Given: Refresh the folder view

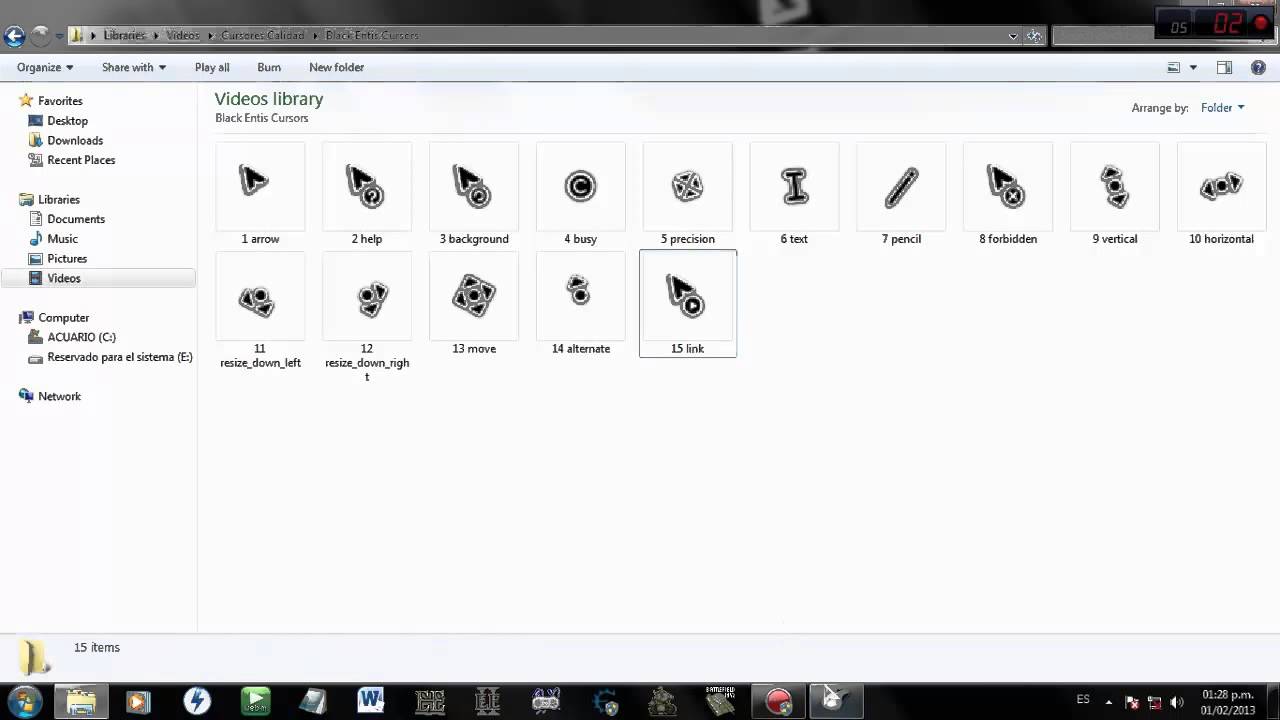Looking at the screenshot, I should (x=1034, y=36).
